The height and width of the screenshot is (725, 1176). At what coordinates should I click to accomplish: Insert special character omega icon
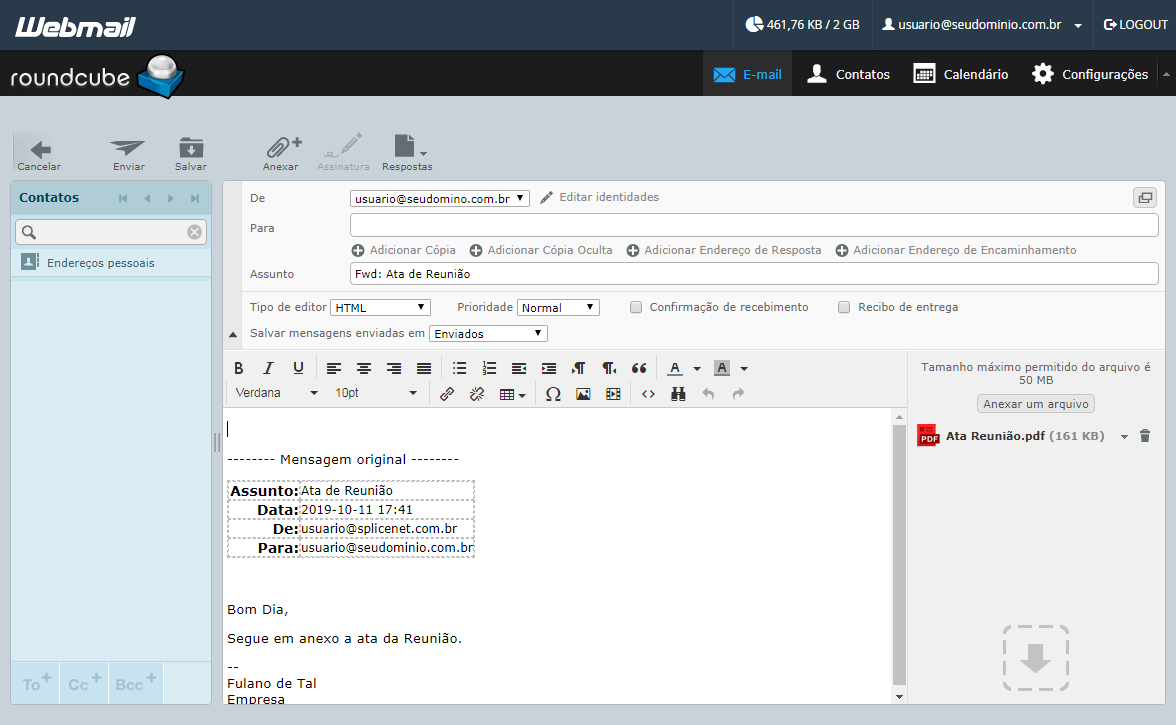pos(554,394)
